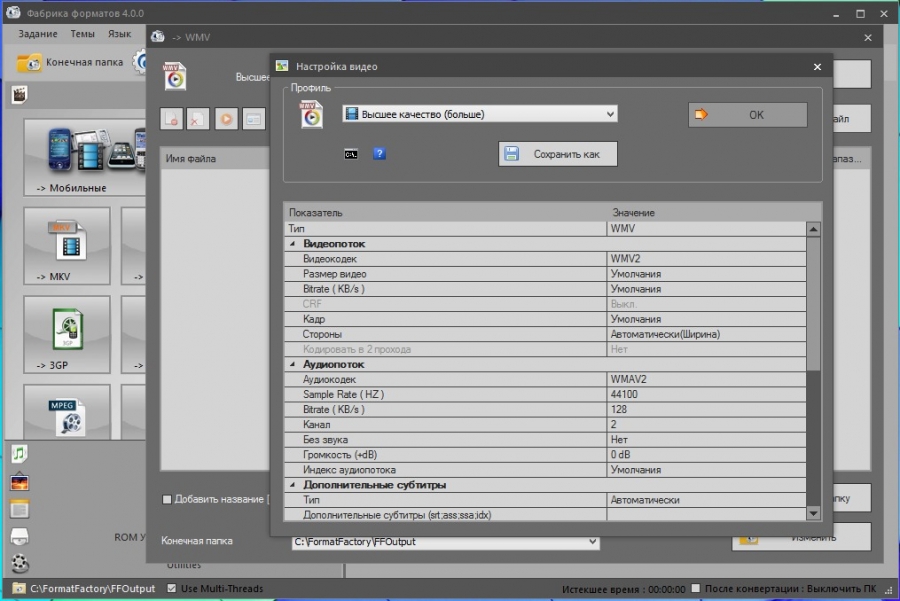Select the Дополнительные субтитры (srt;ass;ssa;idx) row
Image resolution: width=900 pixels, height=601 pixels.
point(545,515)
